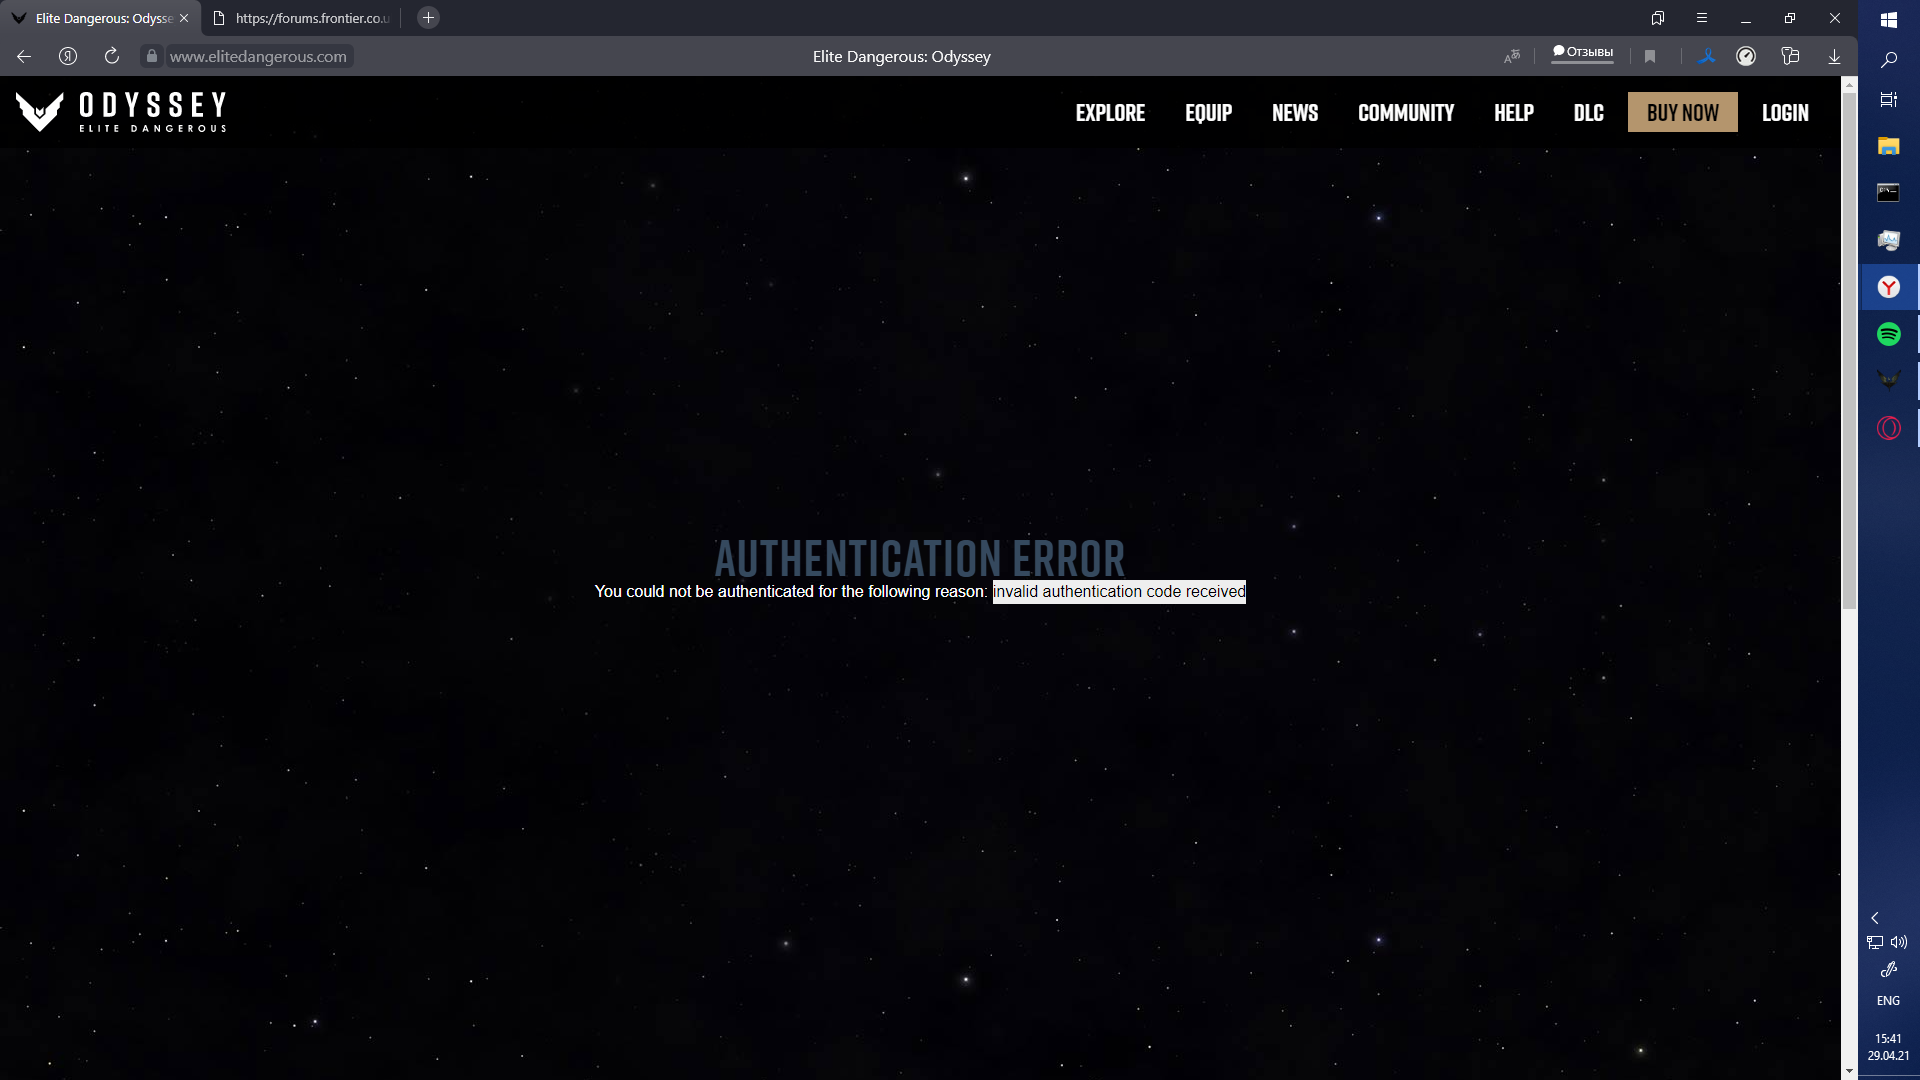The image size is (1920, 1080).
Task: Open the HELP menu
Action: coord(1514,113)
